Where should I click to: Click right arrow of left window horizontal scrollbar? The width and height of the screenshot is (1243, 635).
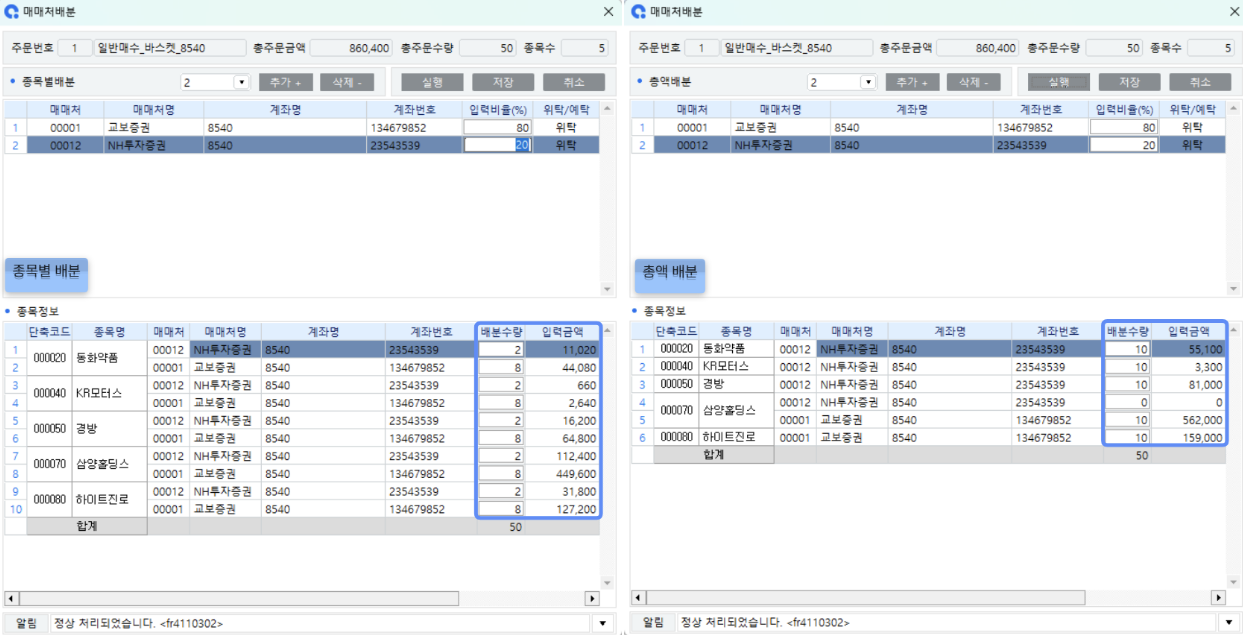point(591,598)
